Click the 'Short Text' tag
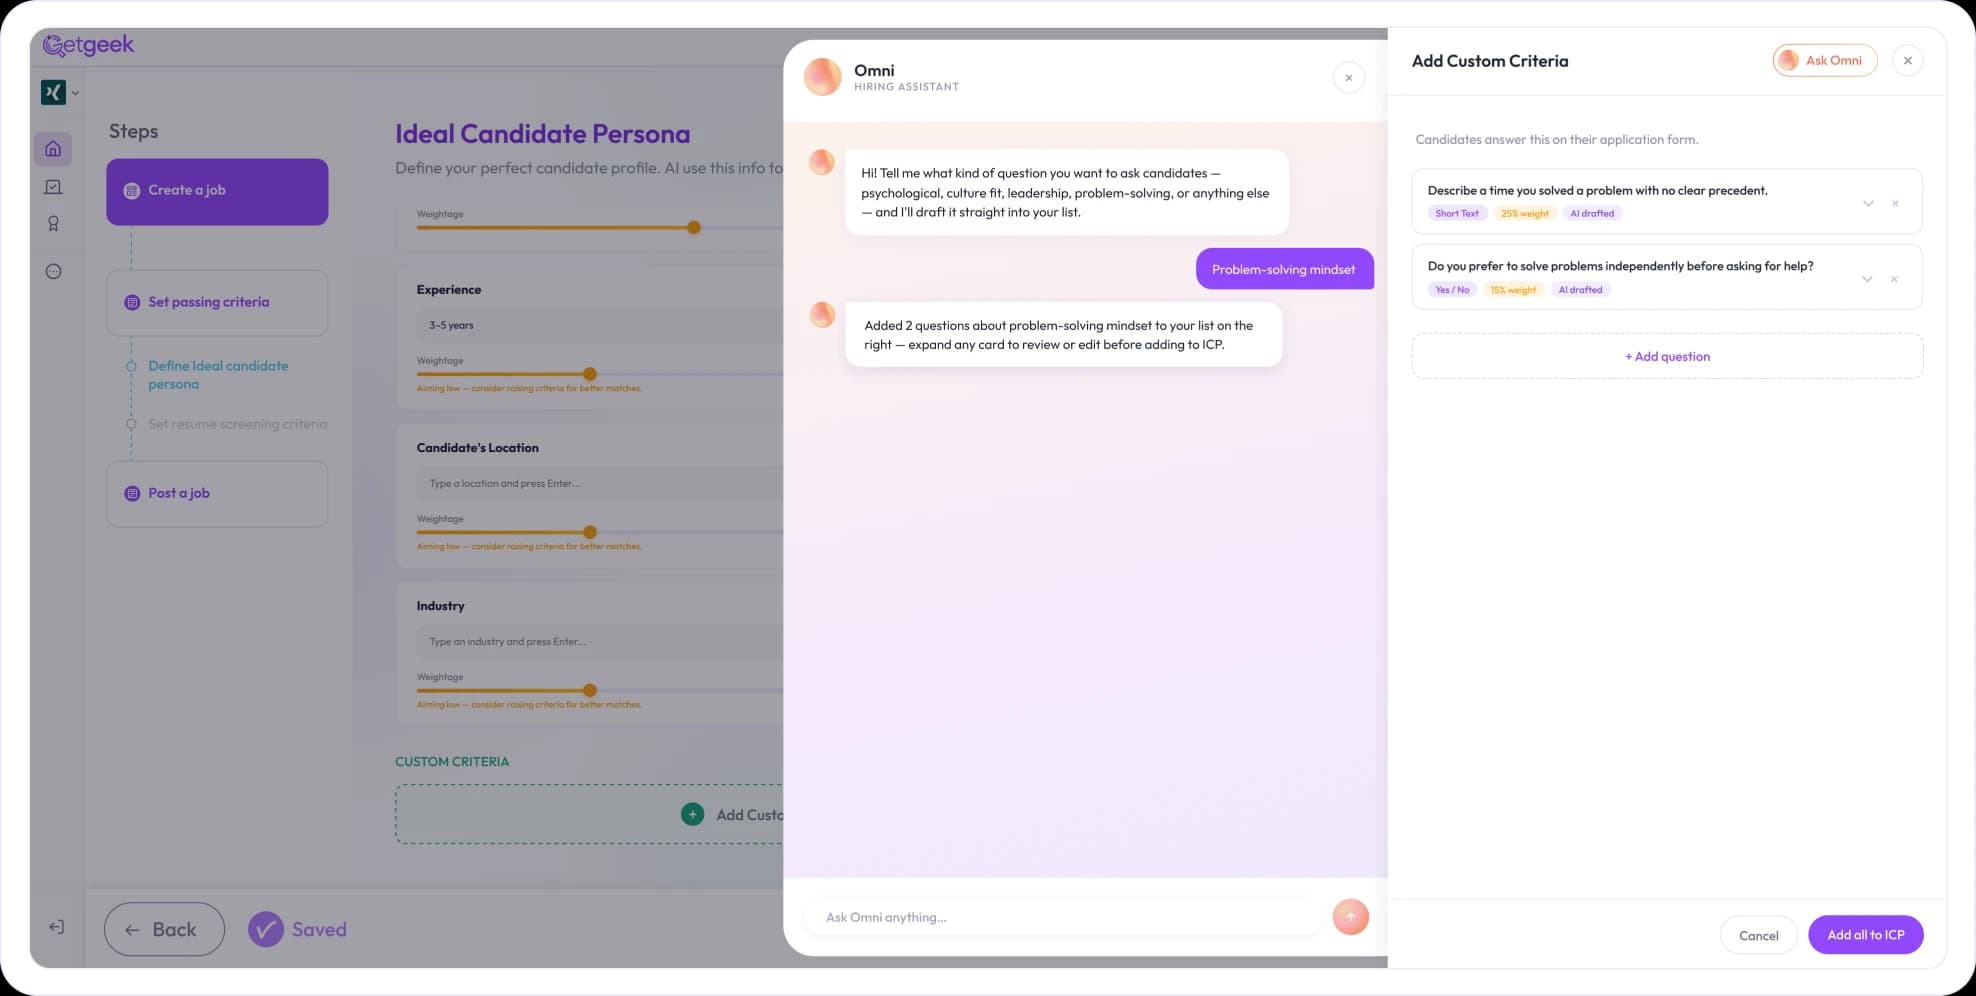 [x=1456, y=213]
